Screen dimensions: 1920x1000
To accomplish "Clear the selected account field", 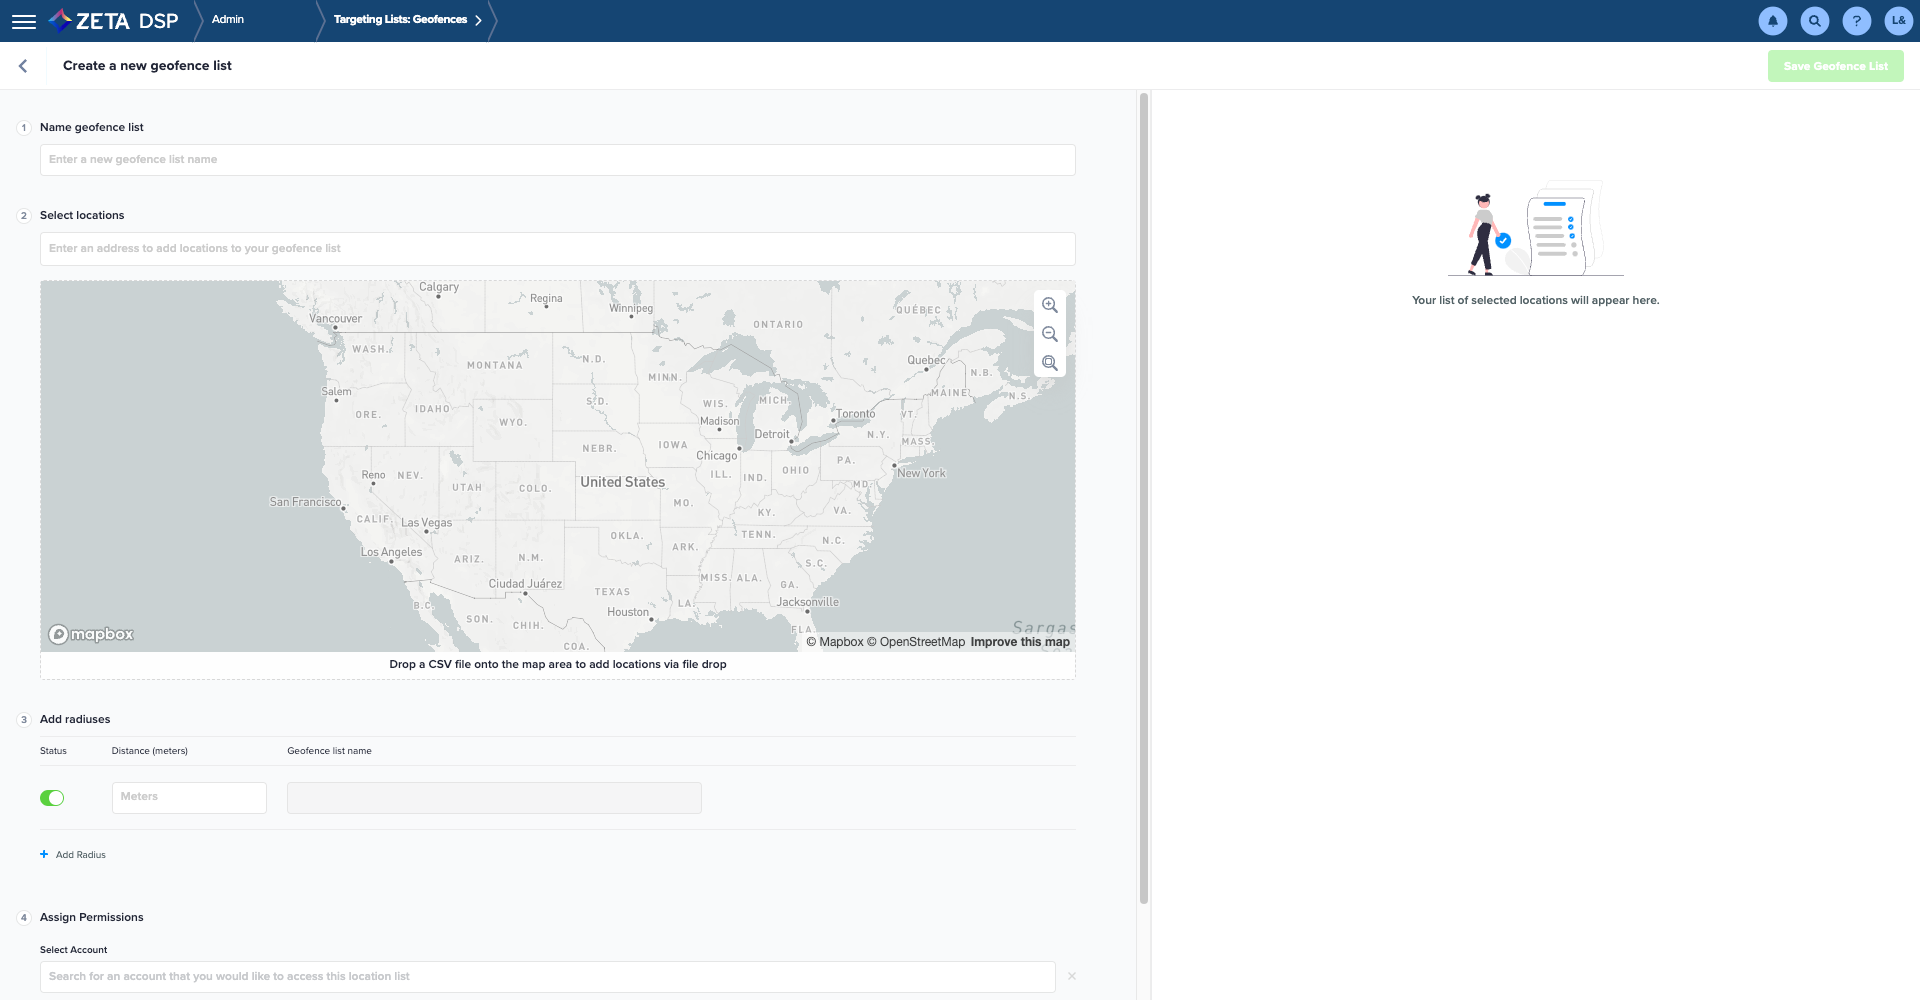I will tap(1071, 976).
